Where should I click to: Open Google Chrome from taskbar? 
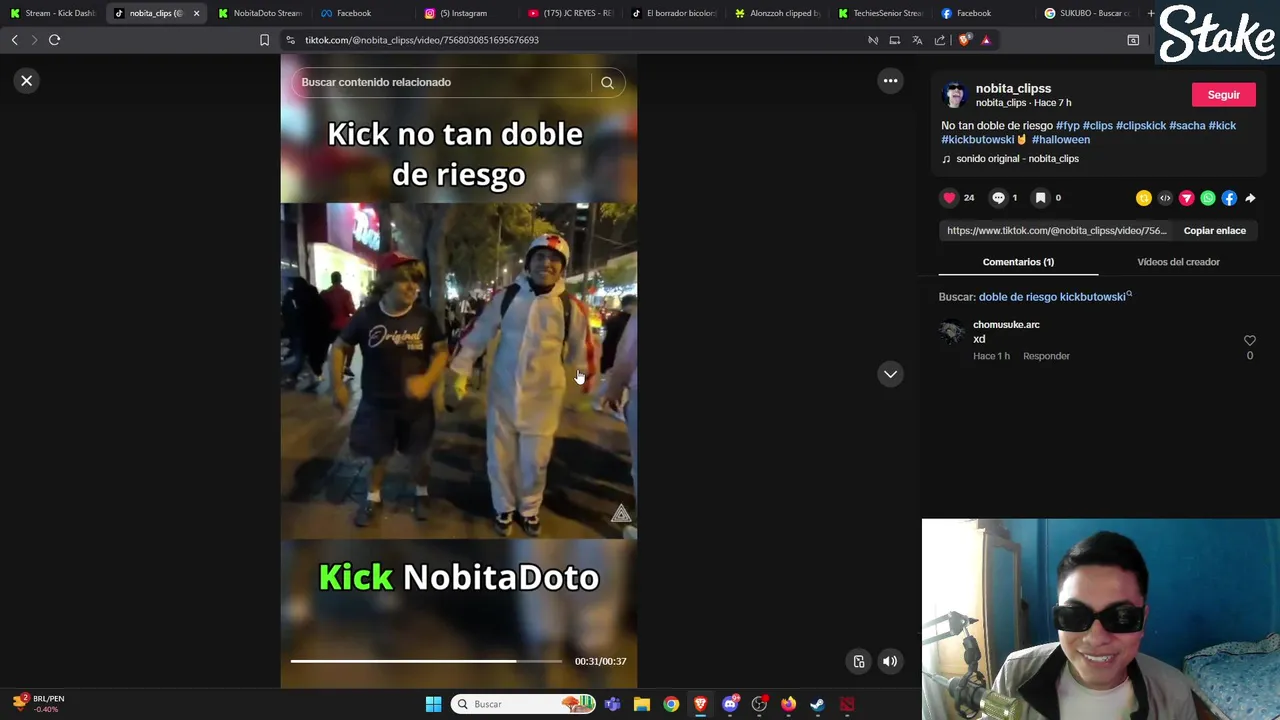(x=671, y=704)
